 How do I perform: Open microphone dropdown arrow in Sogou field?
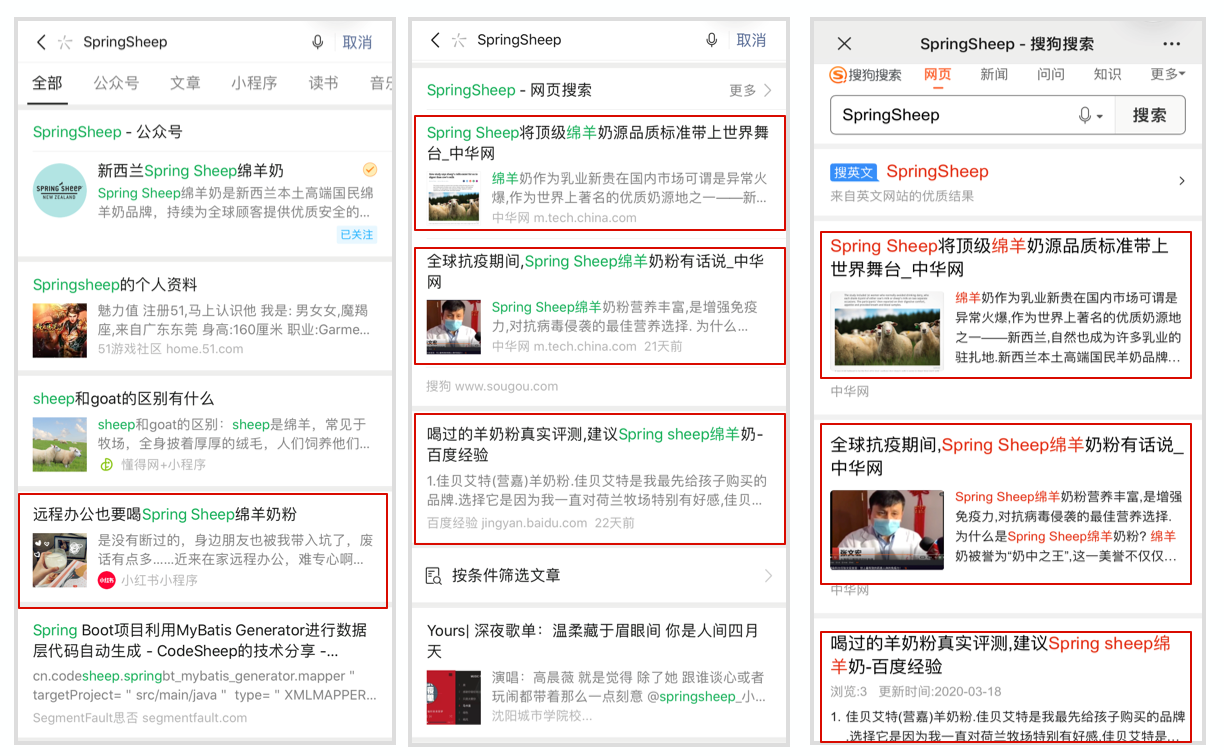pyautogui.click(x=1100, y=117)
